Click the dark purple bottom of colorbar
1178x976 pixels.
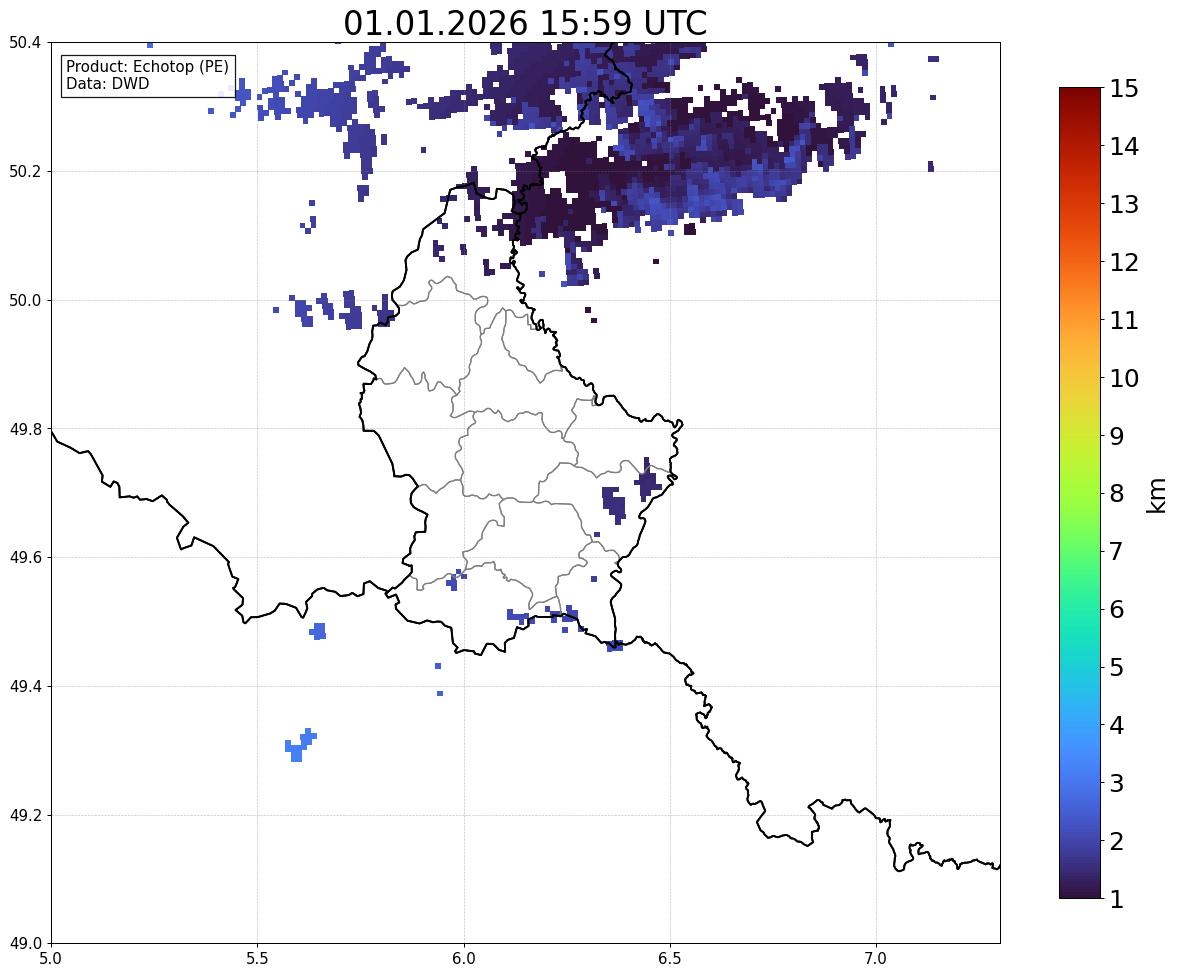(x=1080, y=888)
